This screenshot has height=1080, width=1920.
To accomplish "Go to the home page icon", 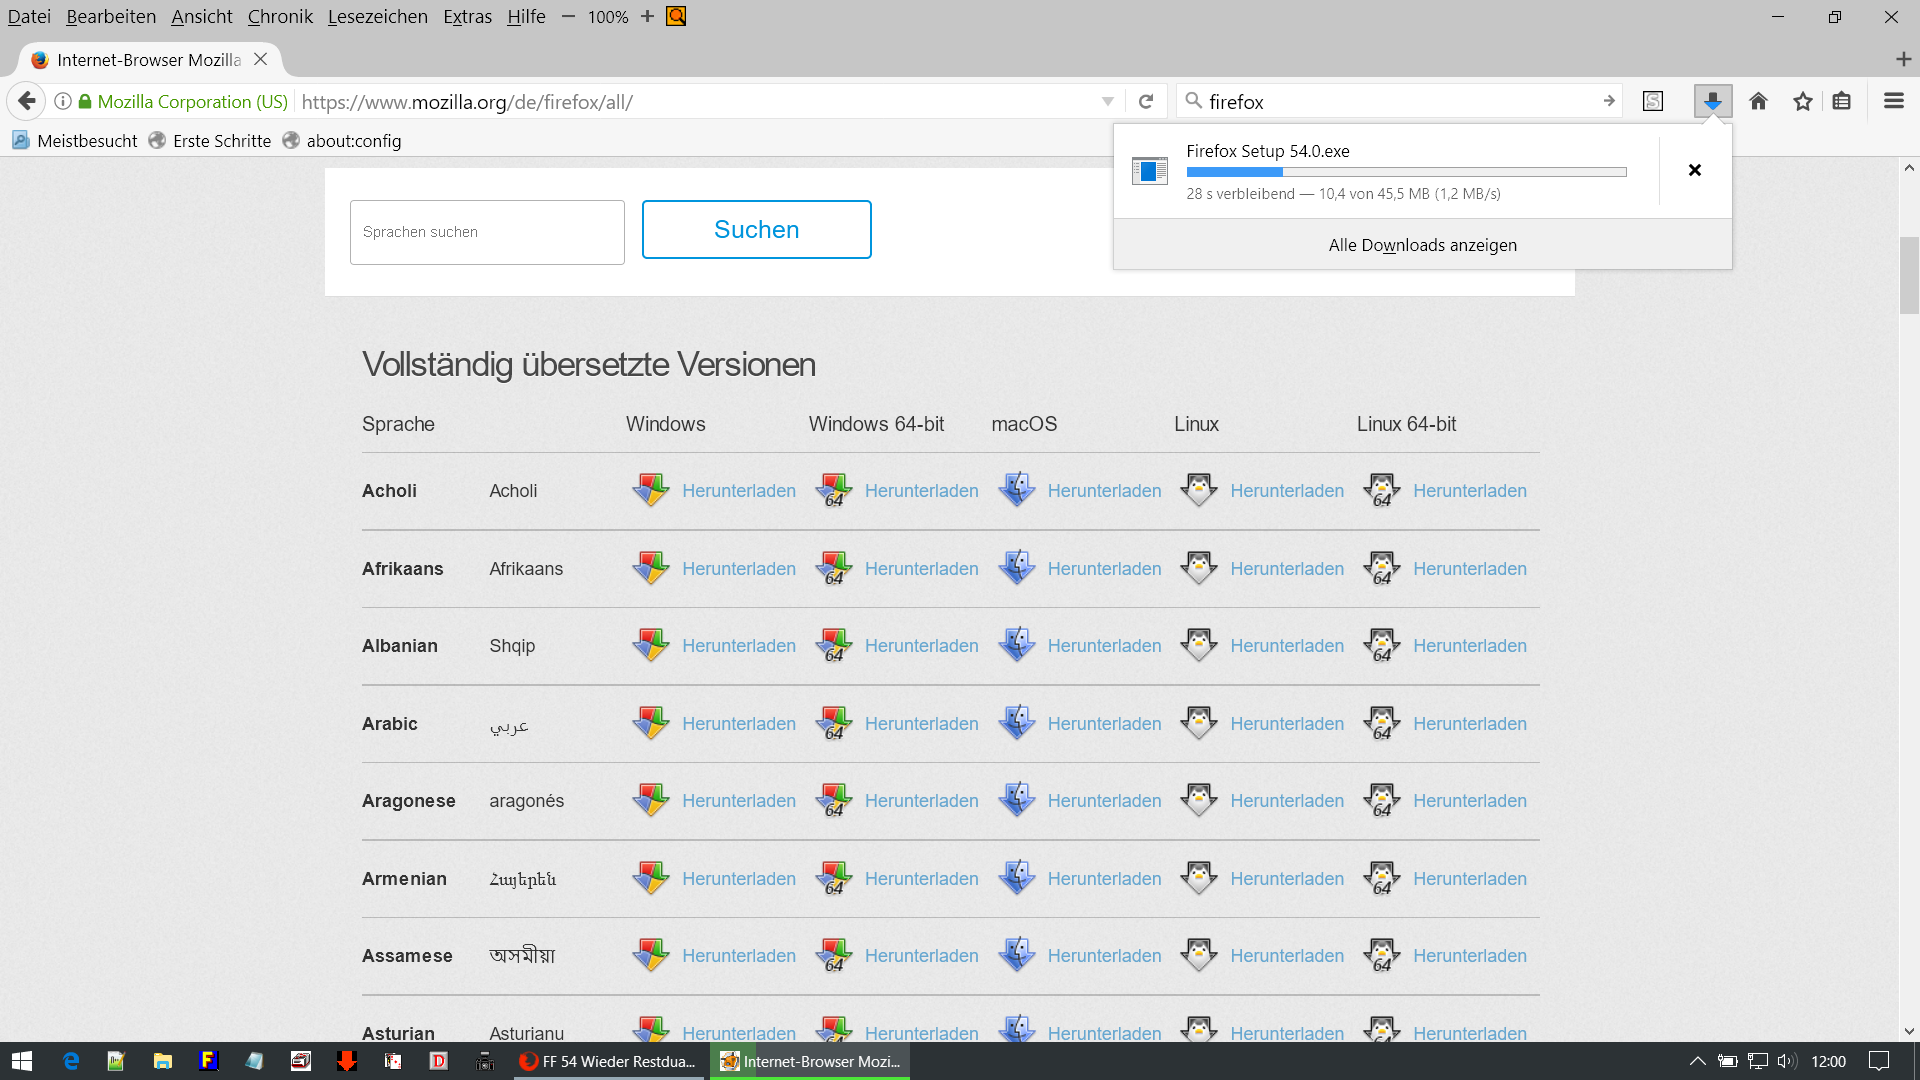I will click(x=1758, y=101).
